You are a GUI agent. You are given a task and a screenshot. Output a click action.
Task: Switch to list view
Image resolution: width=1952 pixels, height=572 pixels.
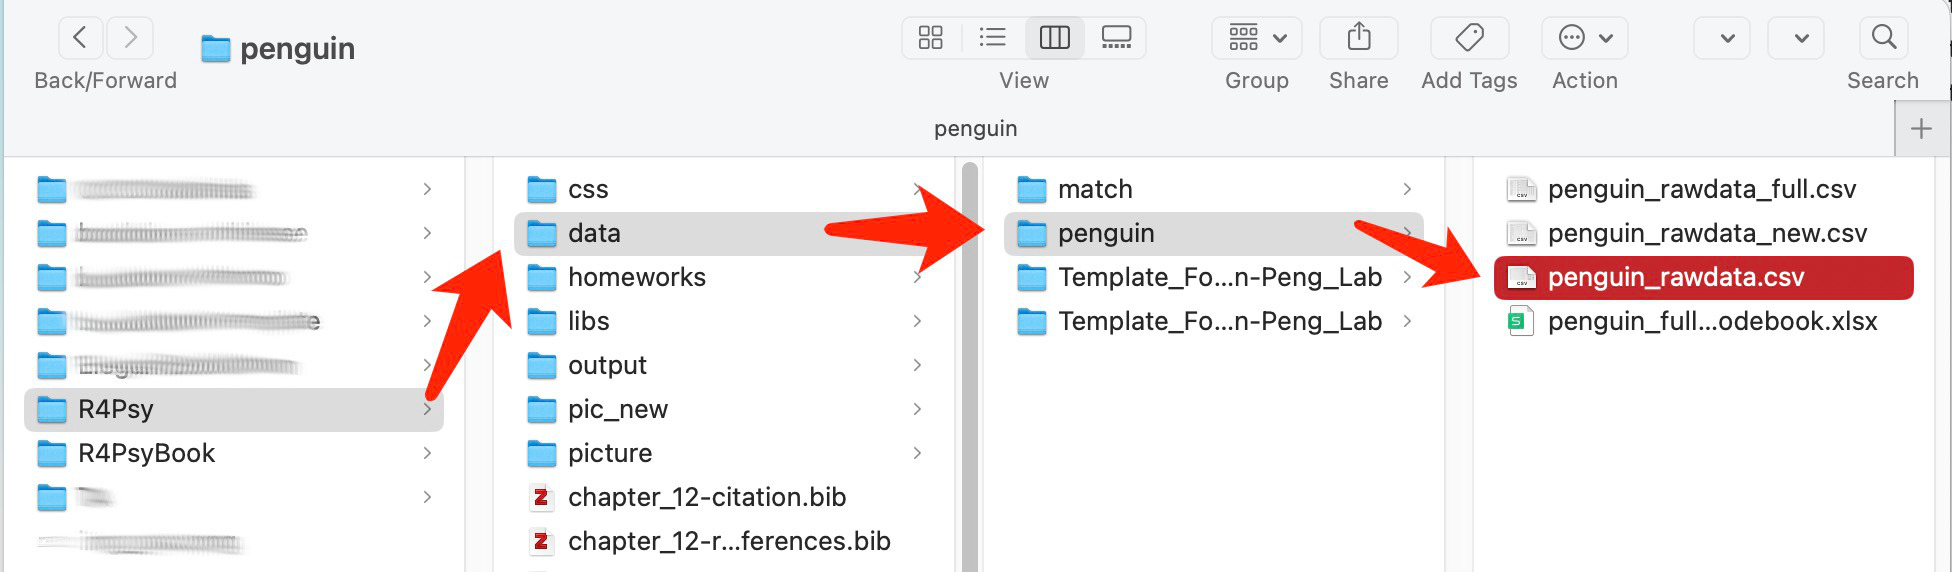pyautogui.click(x=992, y=38)
